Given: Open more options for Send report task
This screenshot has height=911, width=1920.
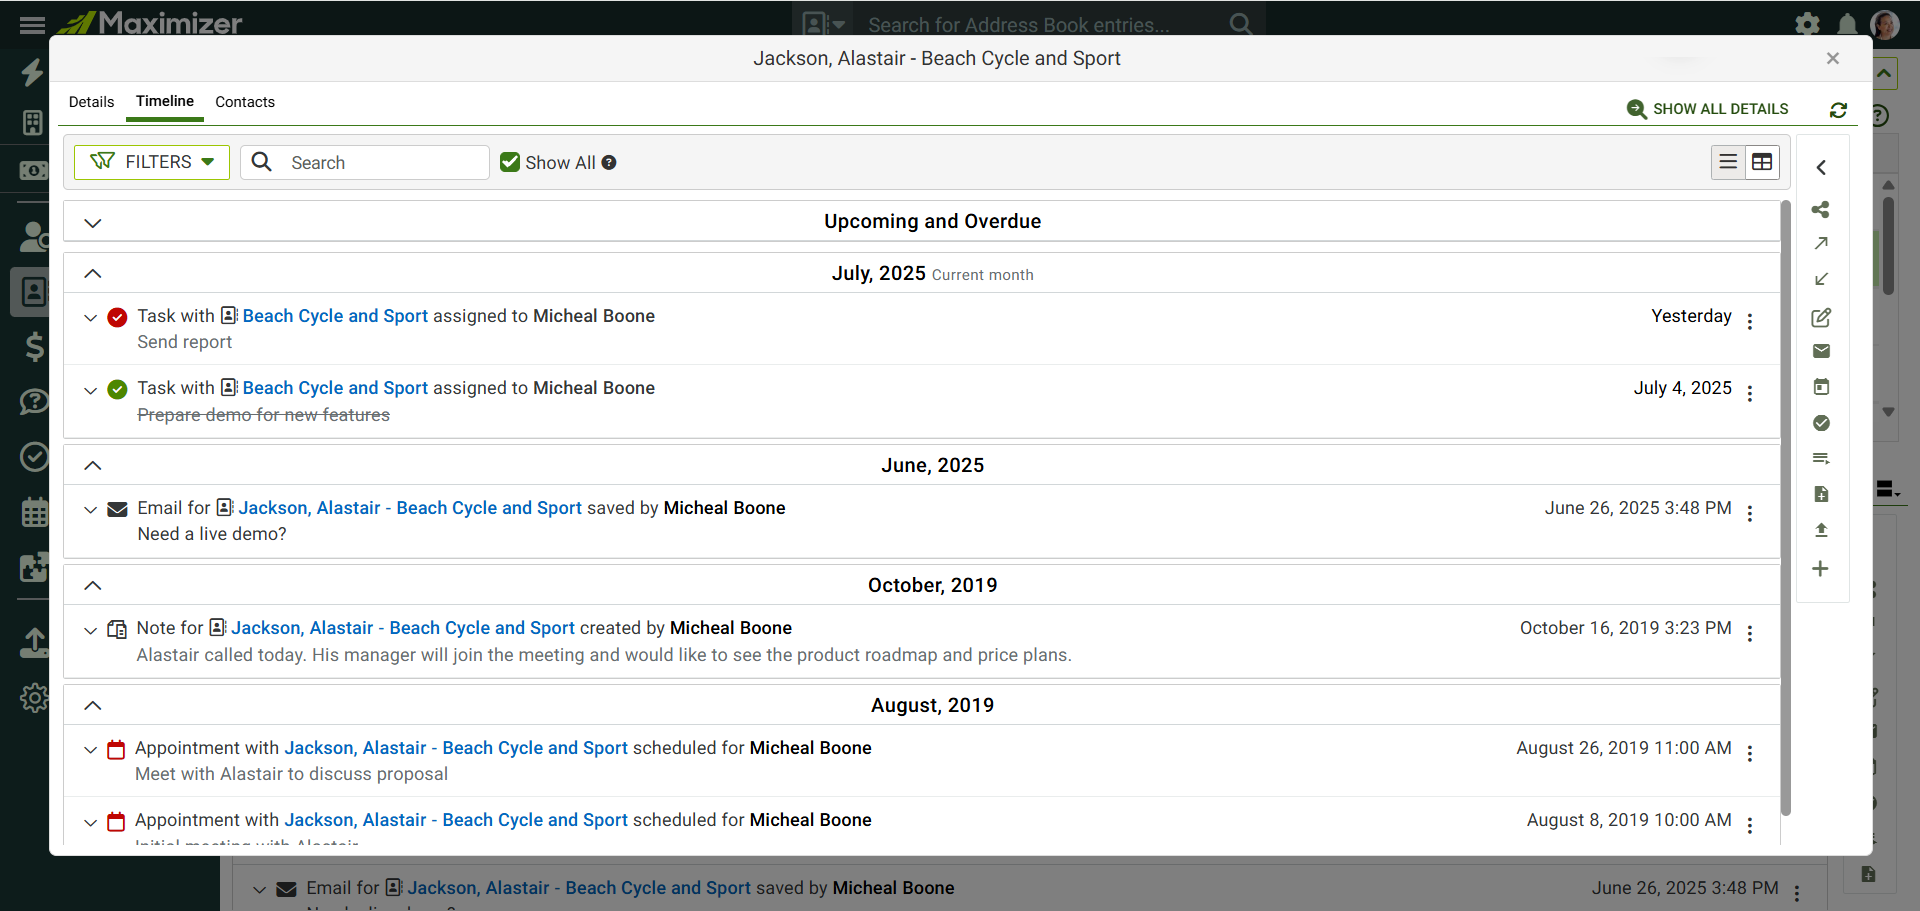Looking at the screenshot, I should pyautogui.click(x=1750, y=321).
